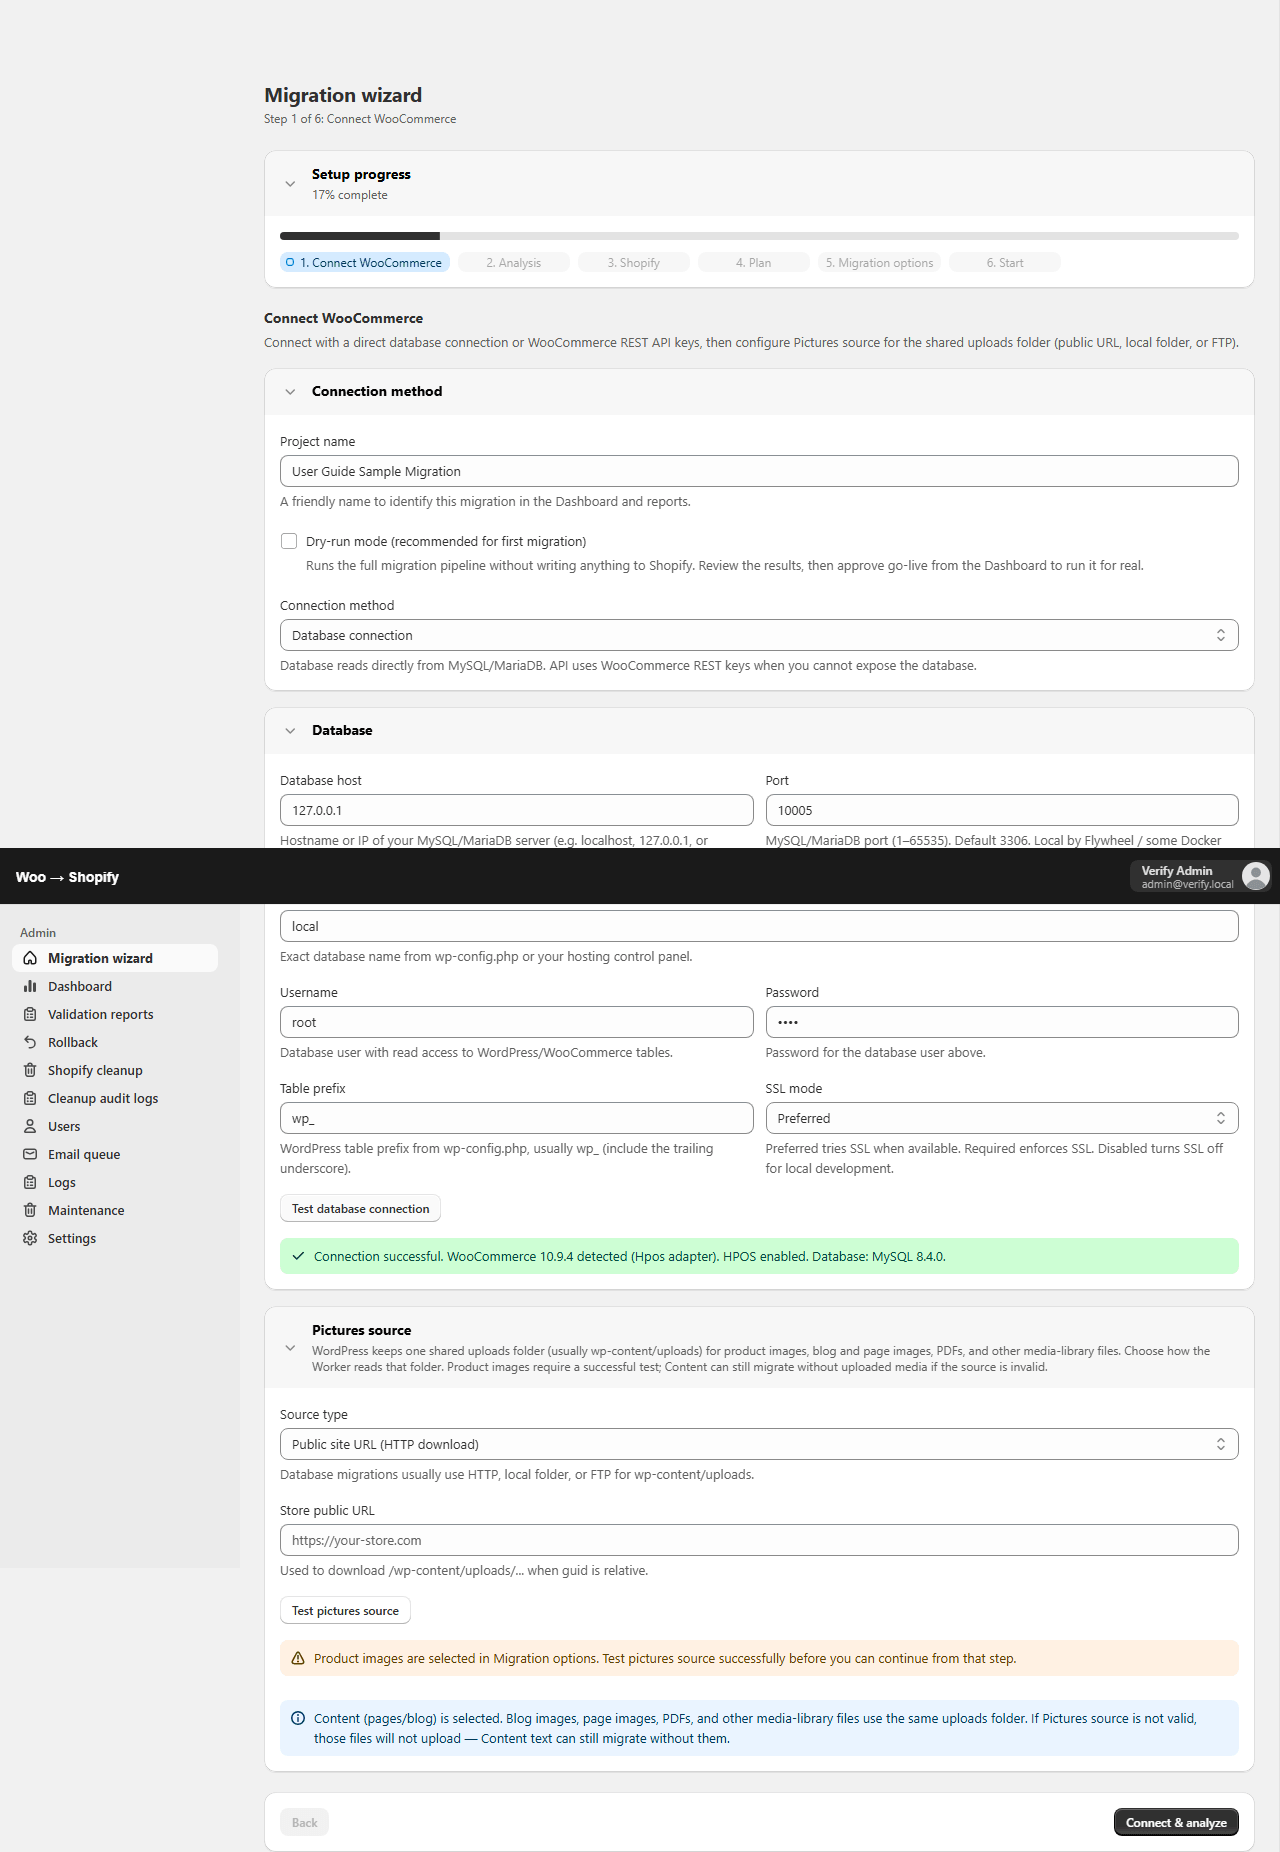This screenshot has height=1852, width=1280.
Task: Click the Migration wizard house icon
Action: [30, 958]
